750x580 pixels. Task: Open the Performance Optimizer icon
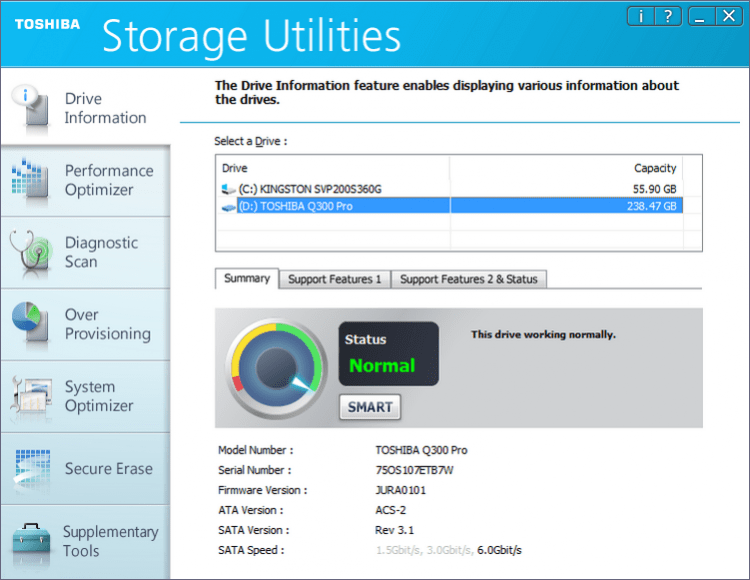click(29, 180)
